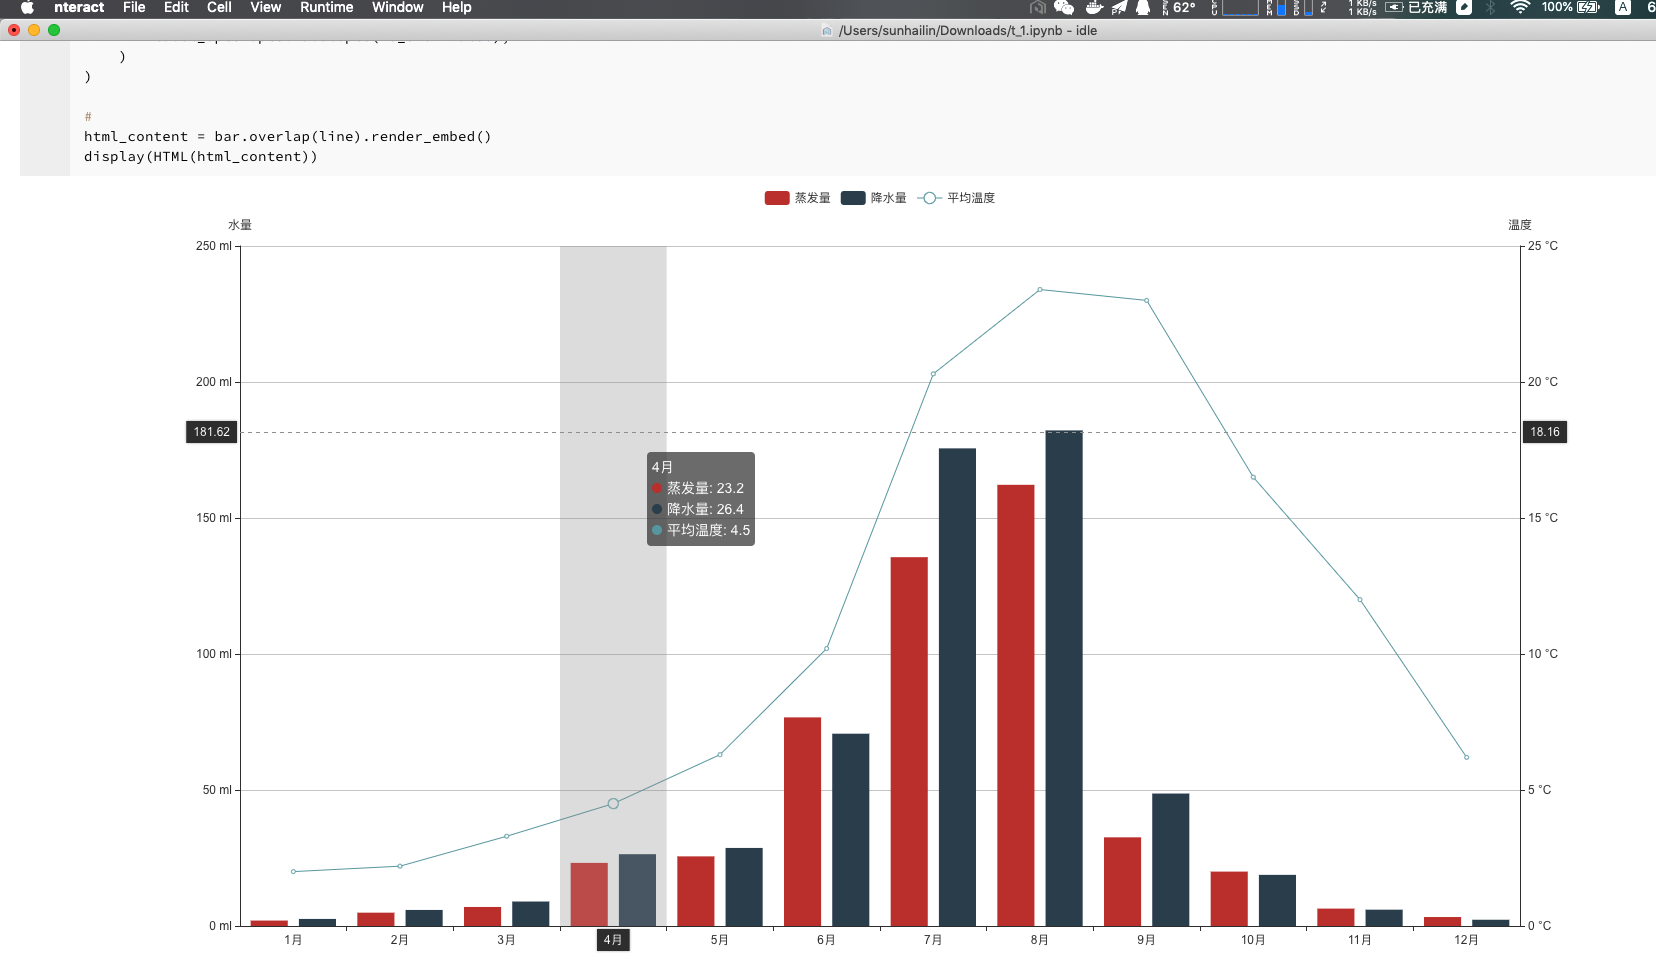Open the Cell menu

click(219, 8)
